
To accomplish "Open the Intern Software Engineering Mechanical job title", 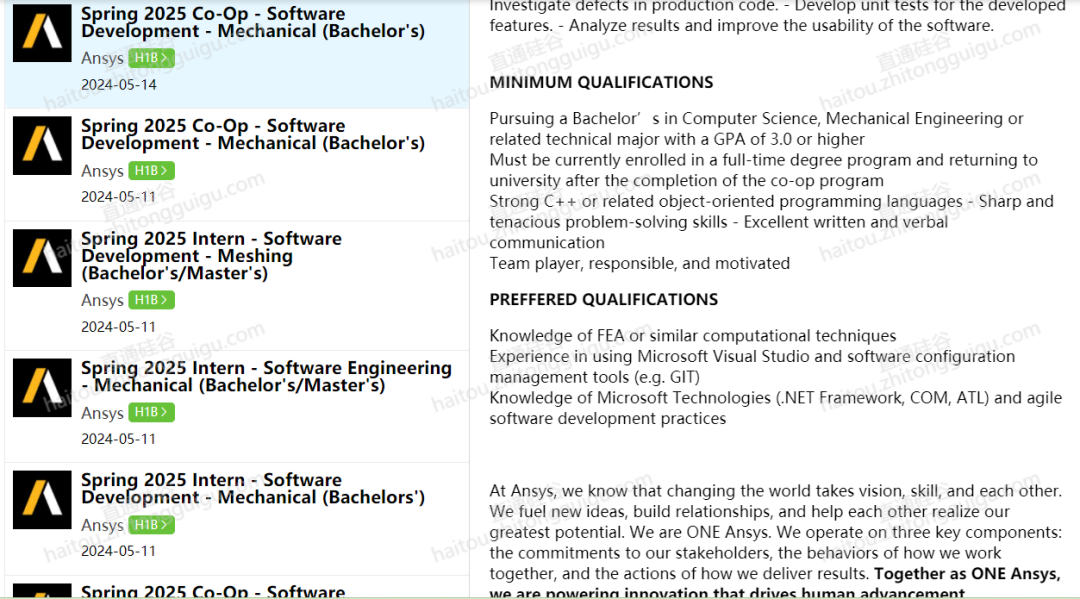I will 267,376.
